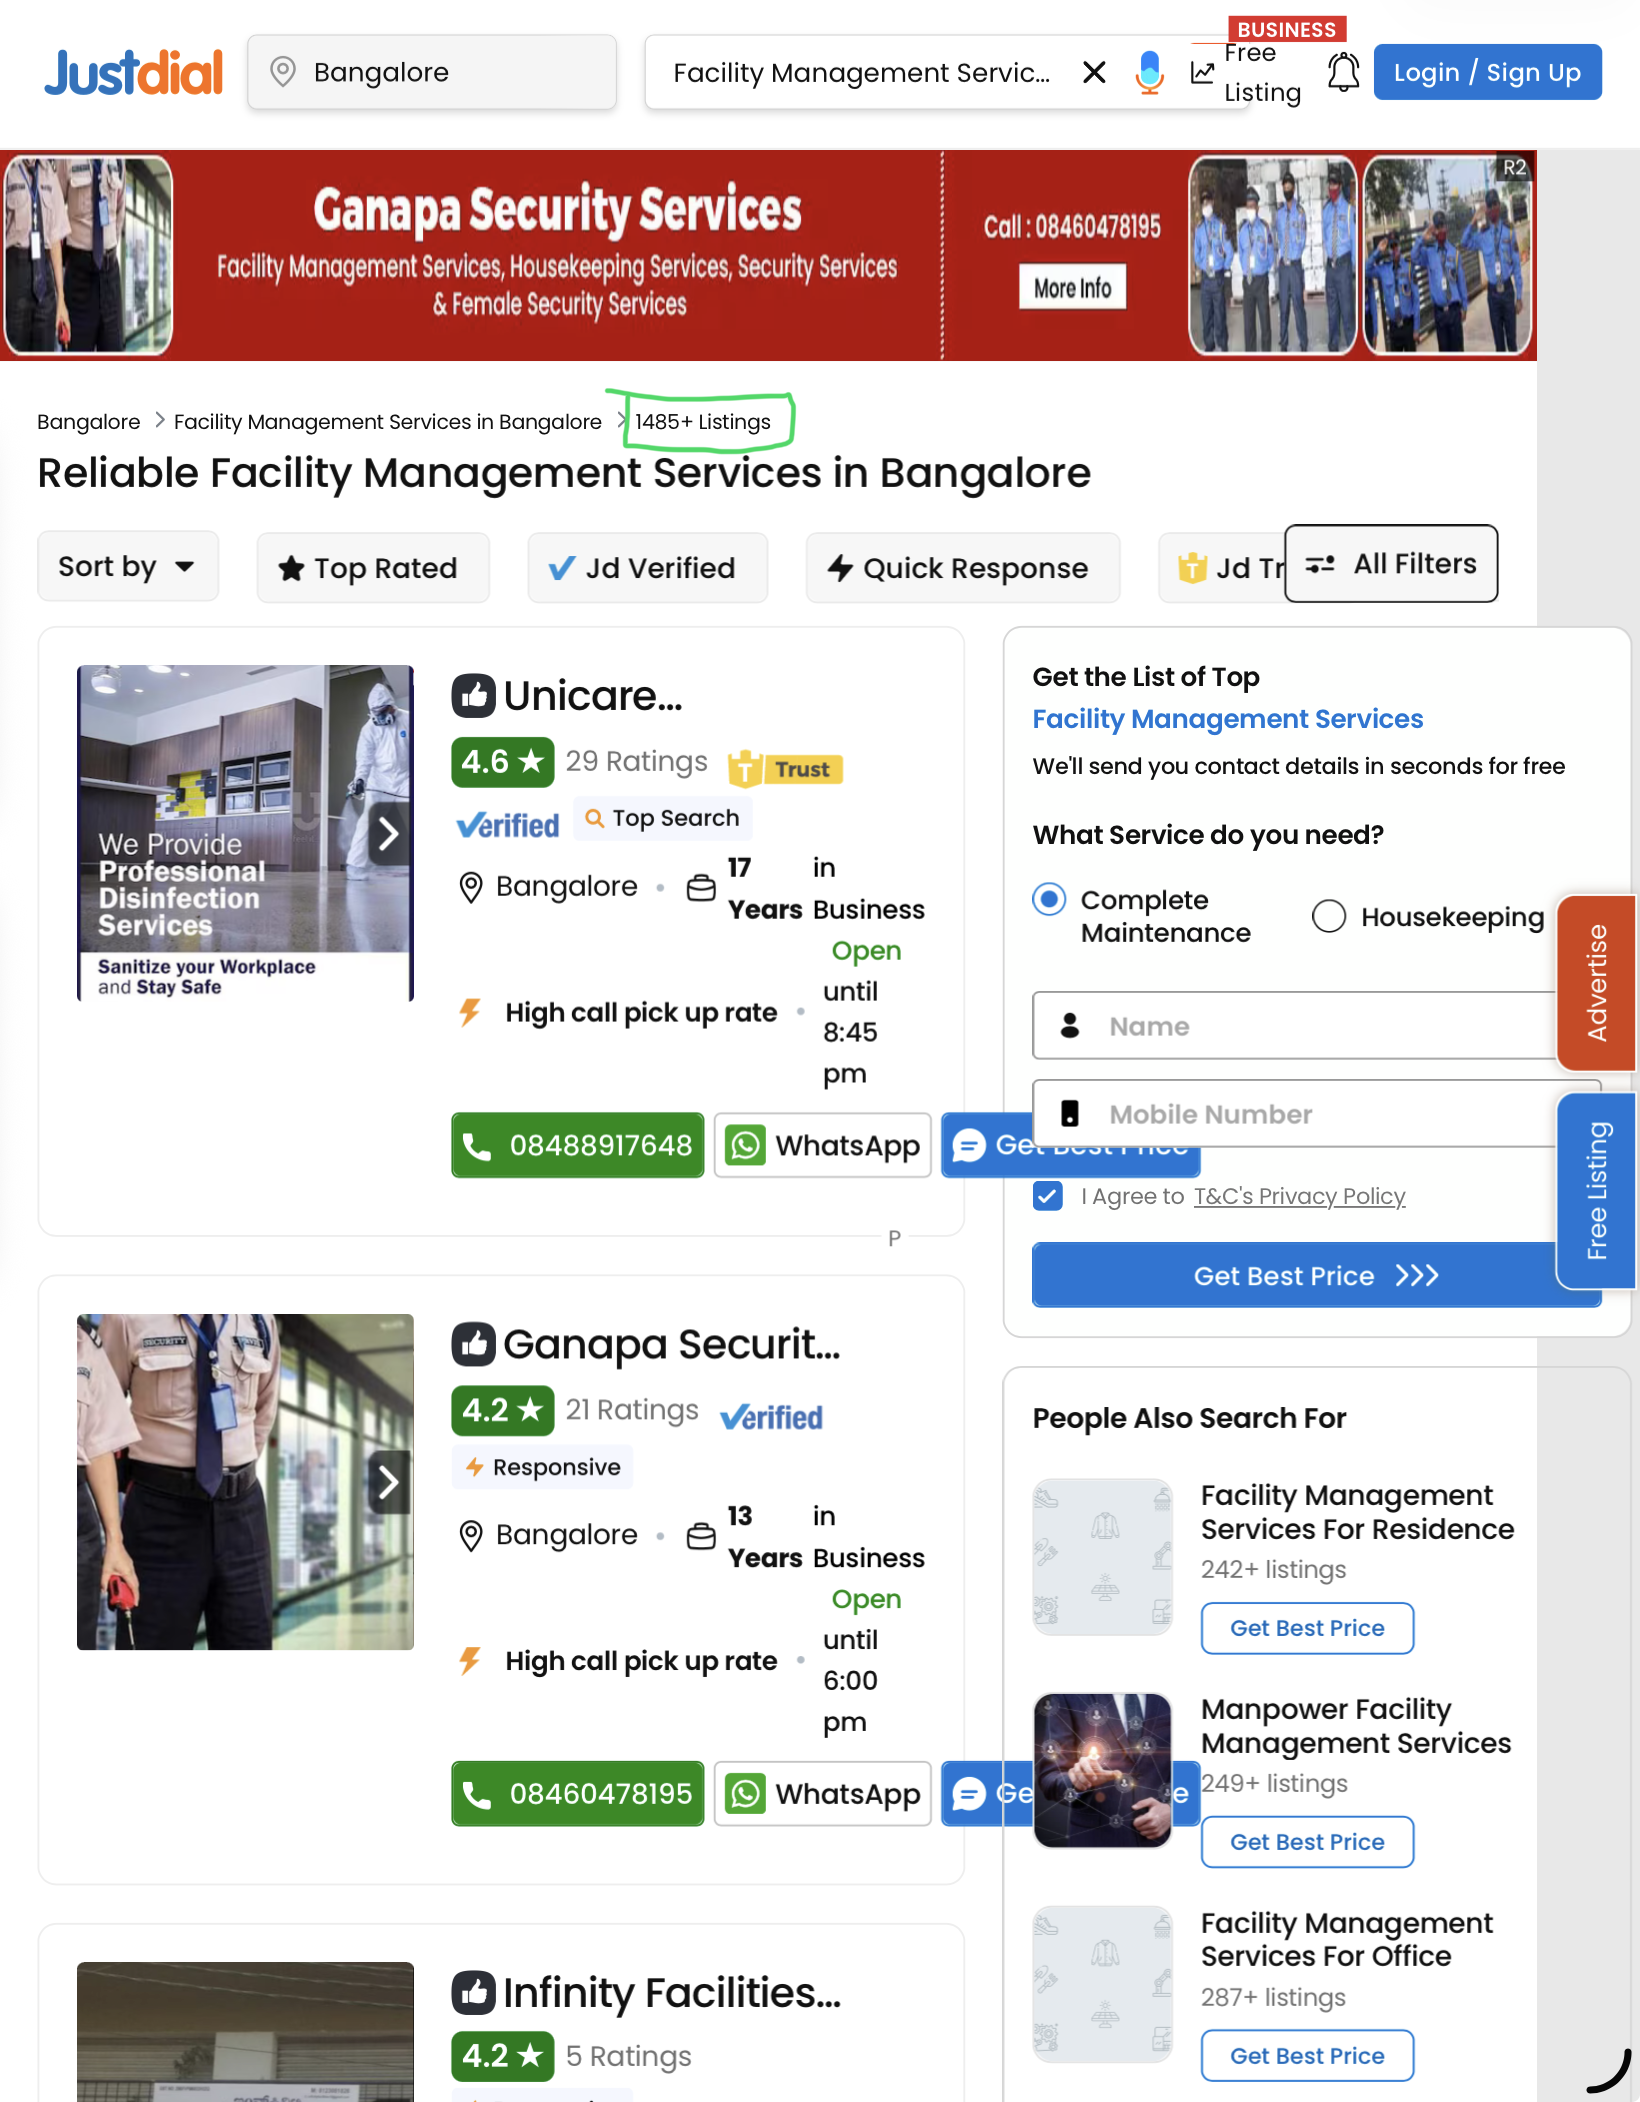This screenshot has height=2102, width=1640.
Task: Select the Housekeeping radio option
Action: [x=1329, y=916]
